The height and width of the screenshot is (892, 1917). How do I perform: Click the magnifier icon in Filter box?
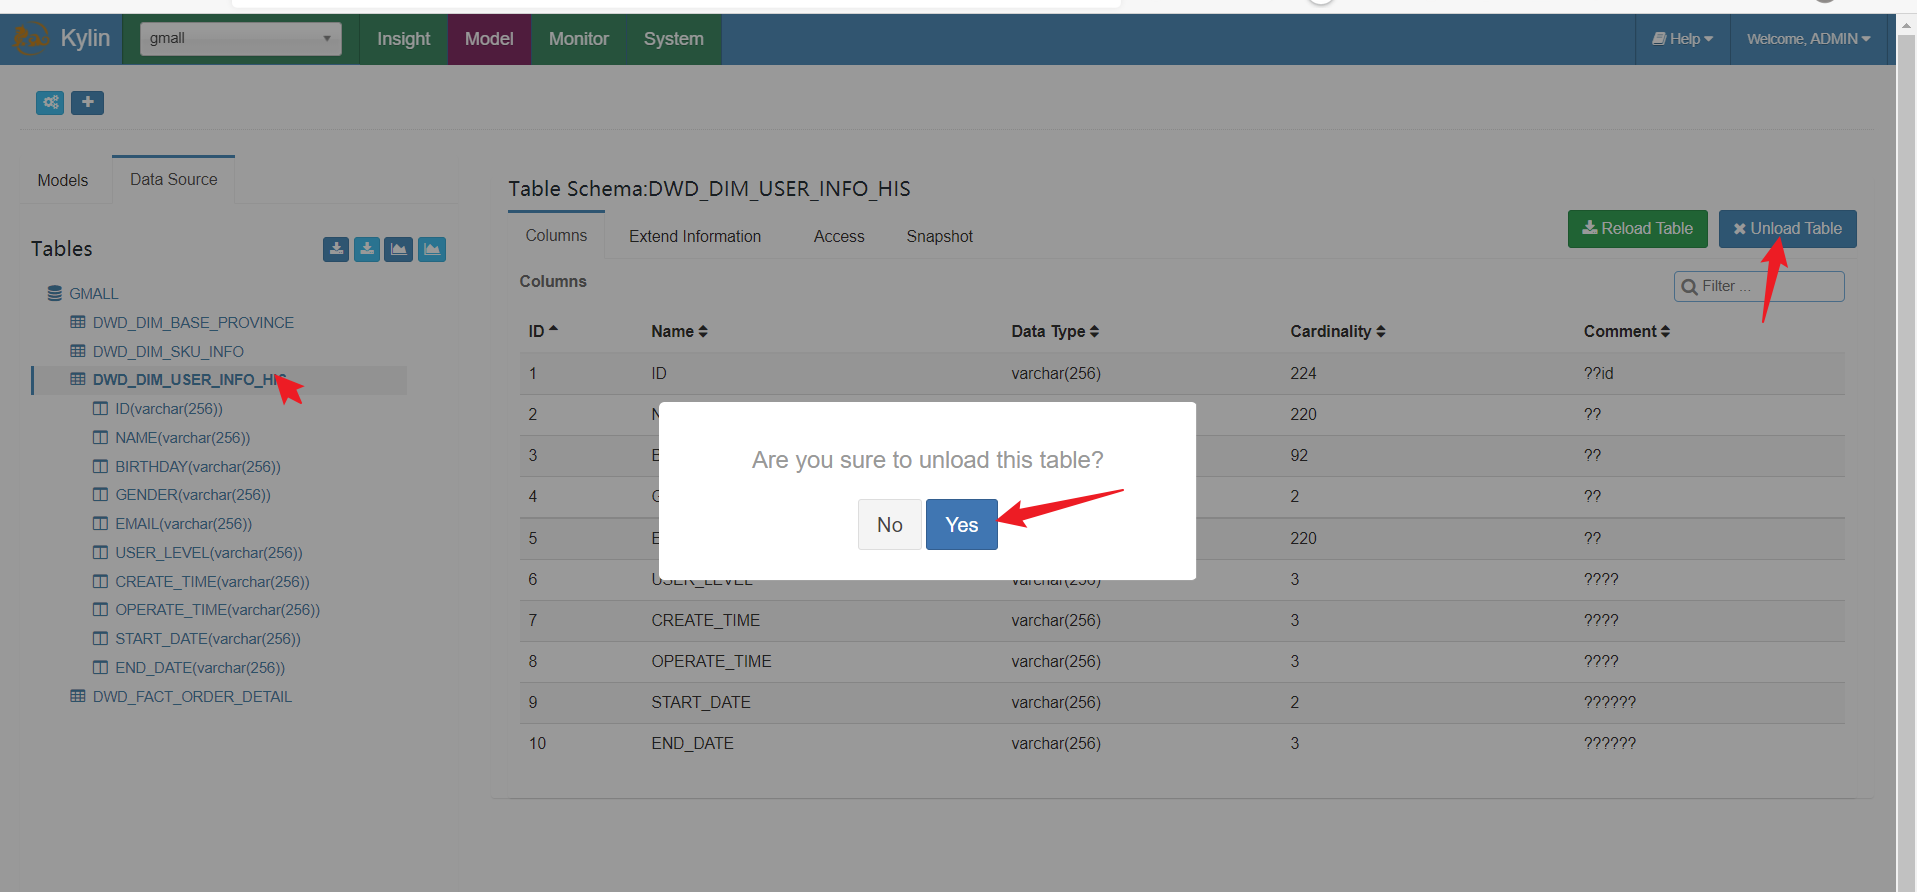(1690, 287)
